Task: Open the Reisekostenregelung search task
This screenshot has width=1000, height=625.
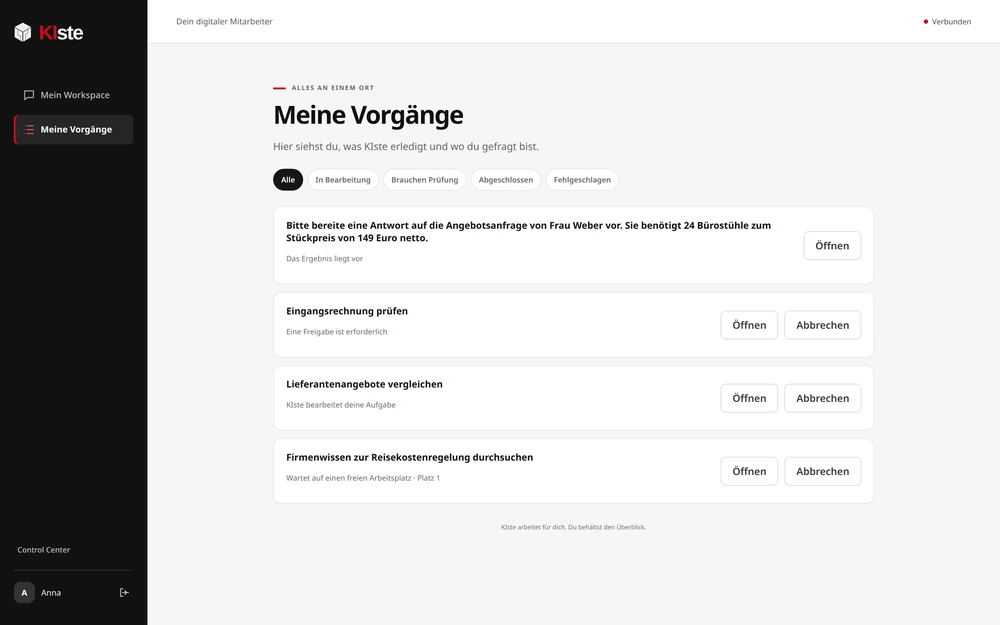Action: click(749, 471)
